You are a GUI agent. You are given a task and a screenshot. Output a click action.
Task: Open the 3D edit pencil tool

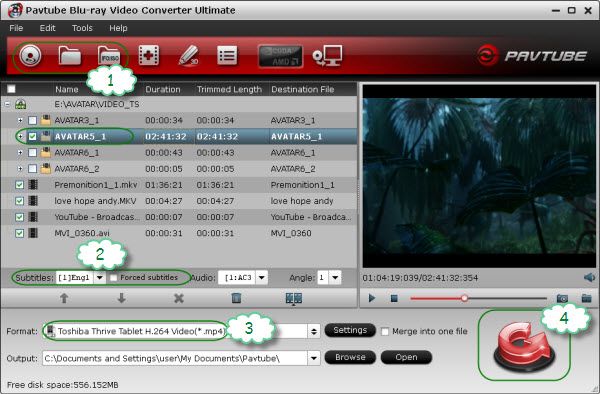pyautogui.click(x=189, y=56)
